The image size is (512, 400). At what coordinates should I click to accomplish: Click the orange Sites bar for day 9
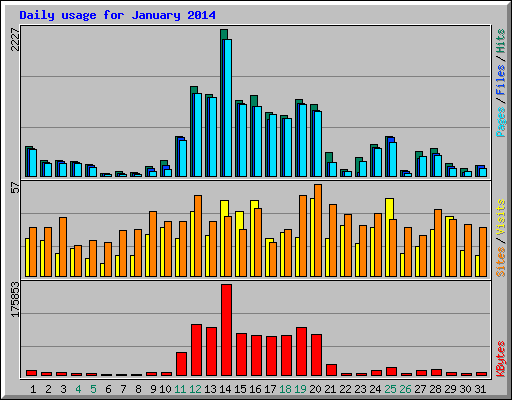[153, 244]
